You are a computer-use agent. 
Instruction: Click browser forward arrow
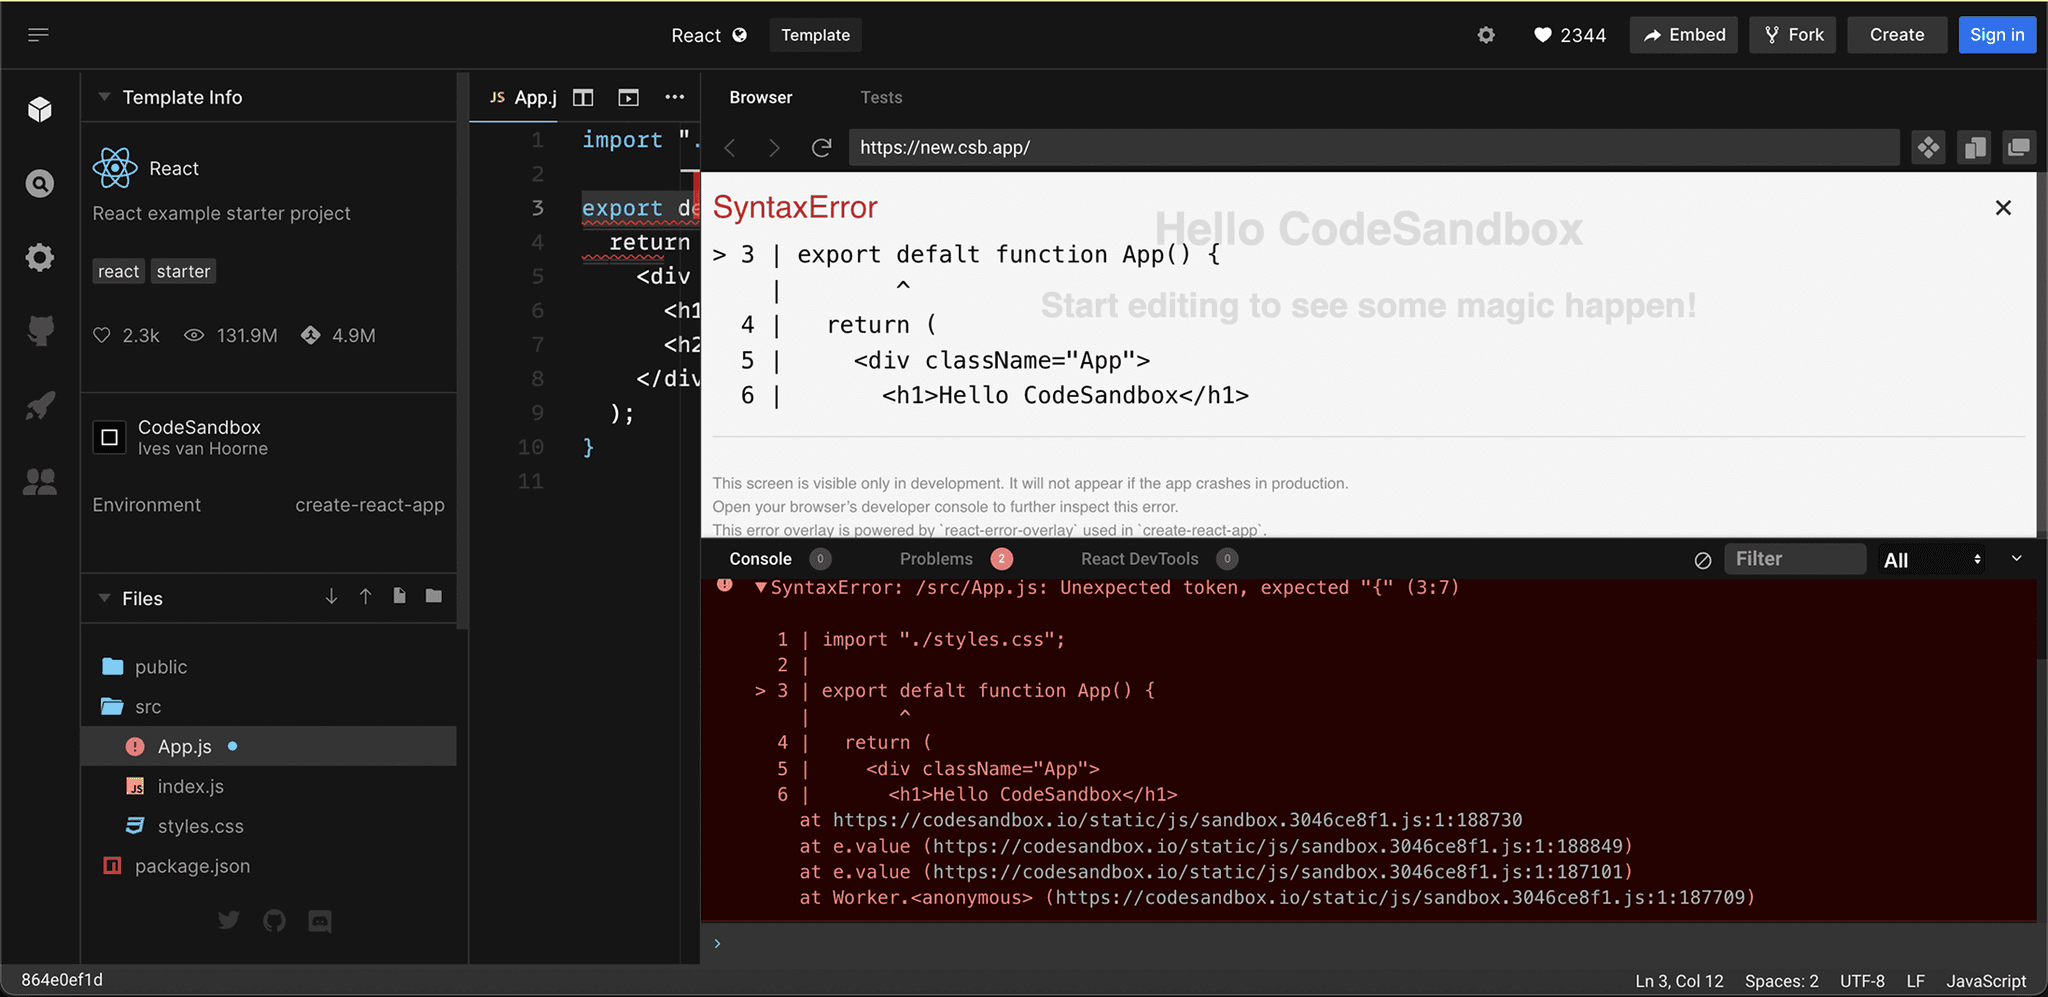tap(774, 148)
